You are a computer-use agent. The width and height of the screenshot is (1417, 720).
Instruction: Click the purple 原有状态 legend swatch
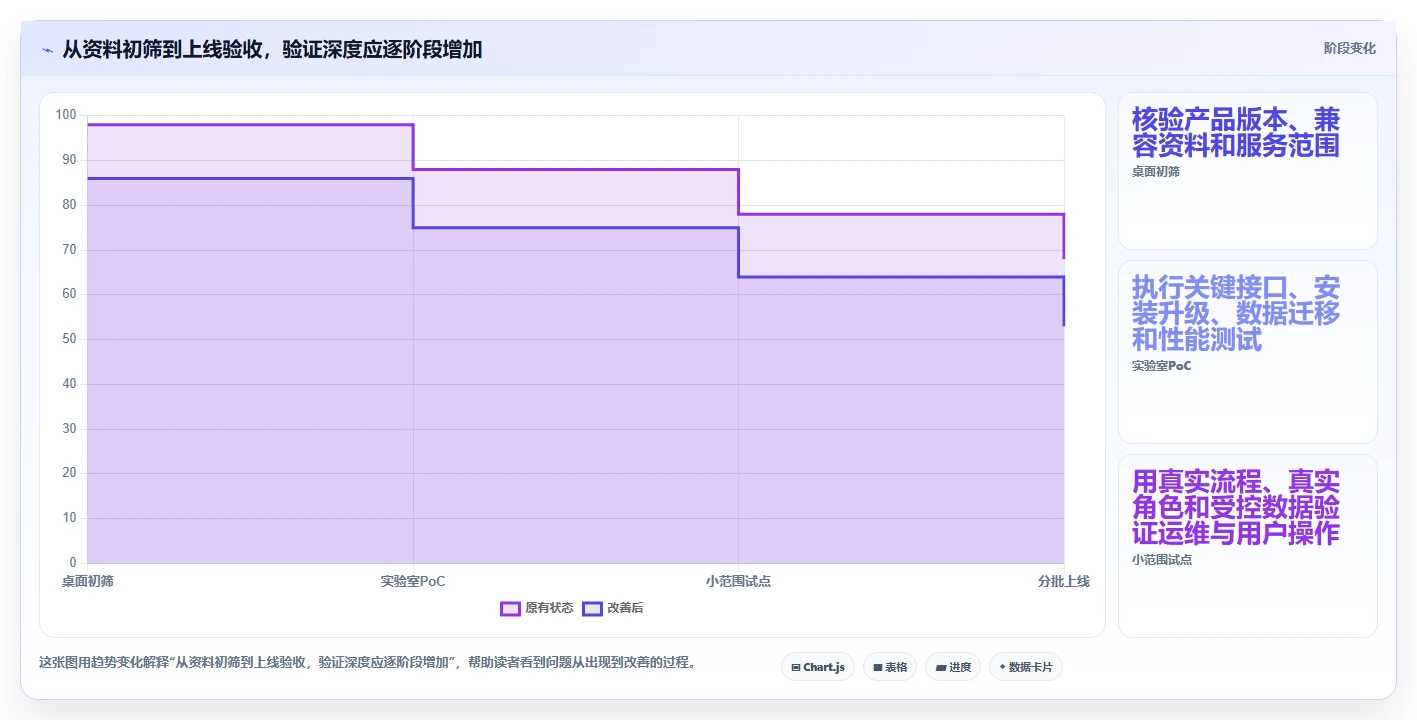510,608
